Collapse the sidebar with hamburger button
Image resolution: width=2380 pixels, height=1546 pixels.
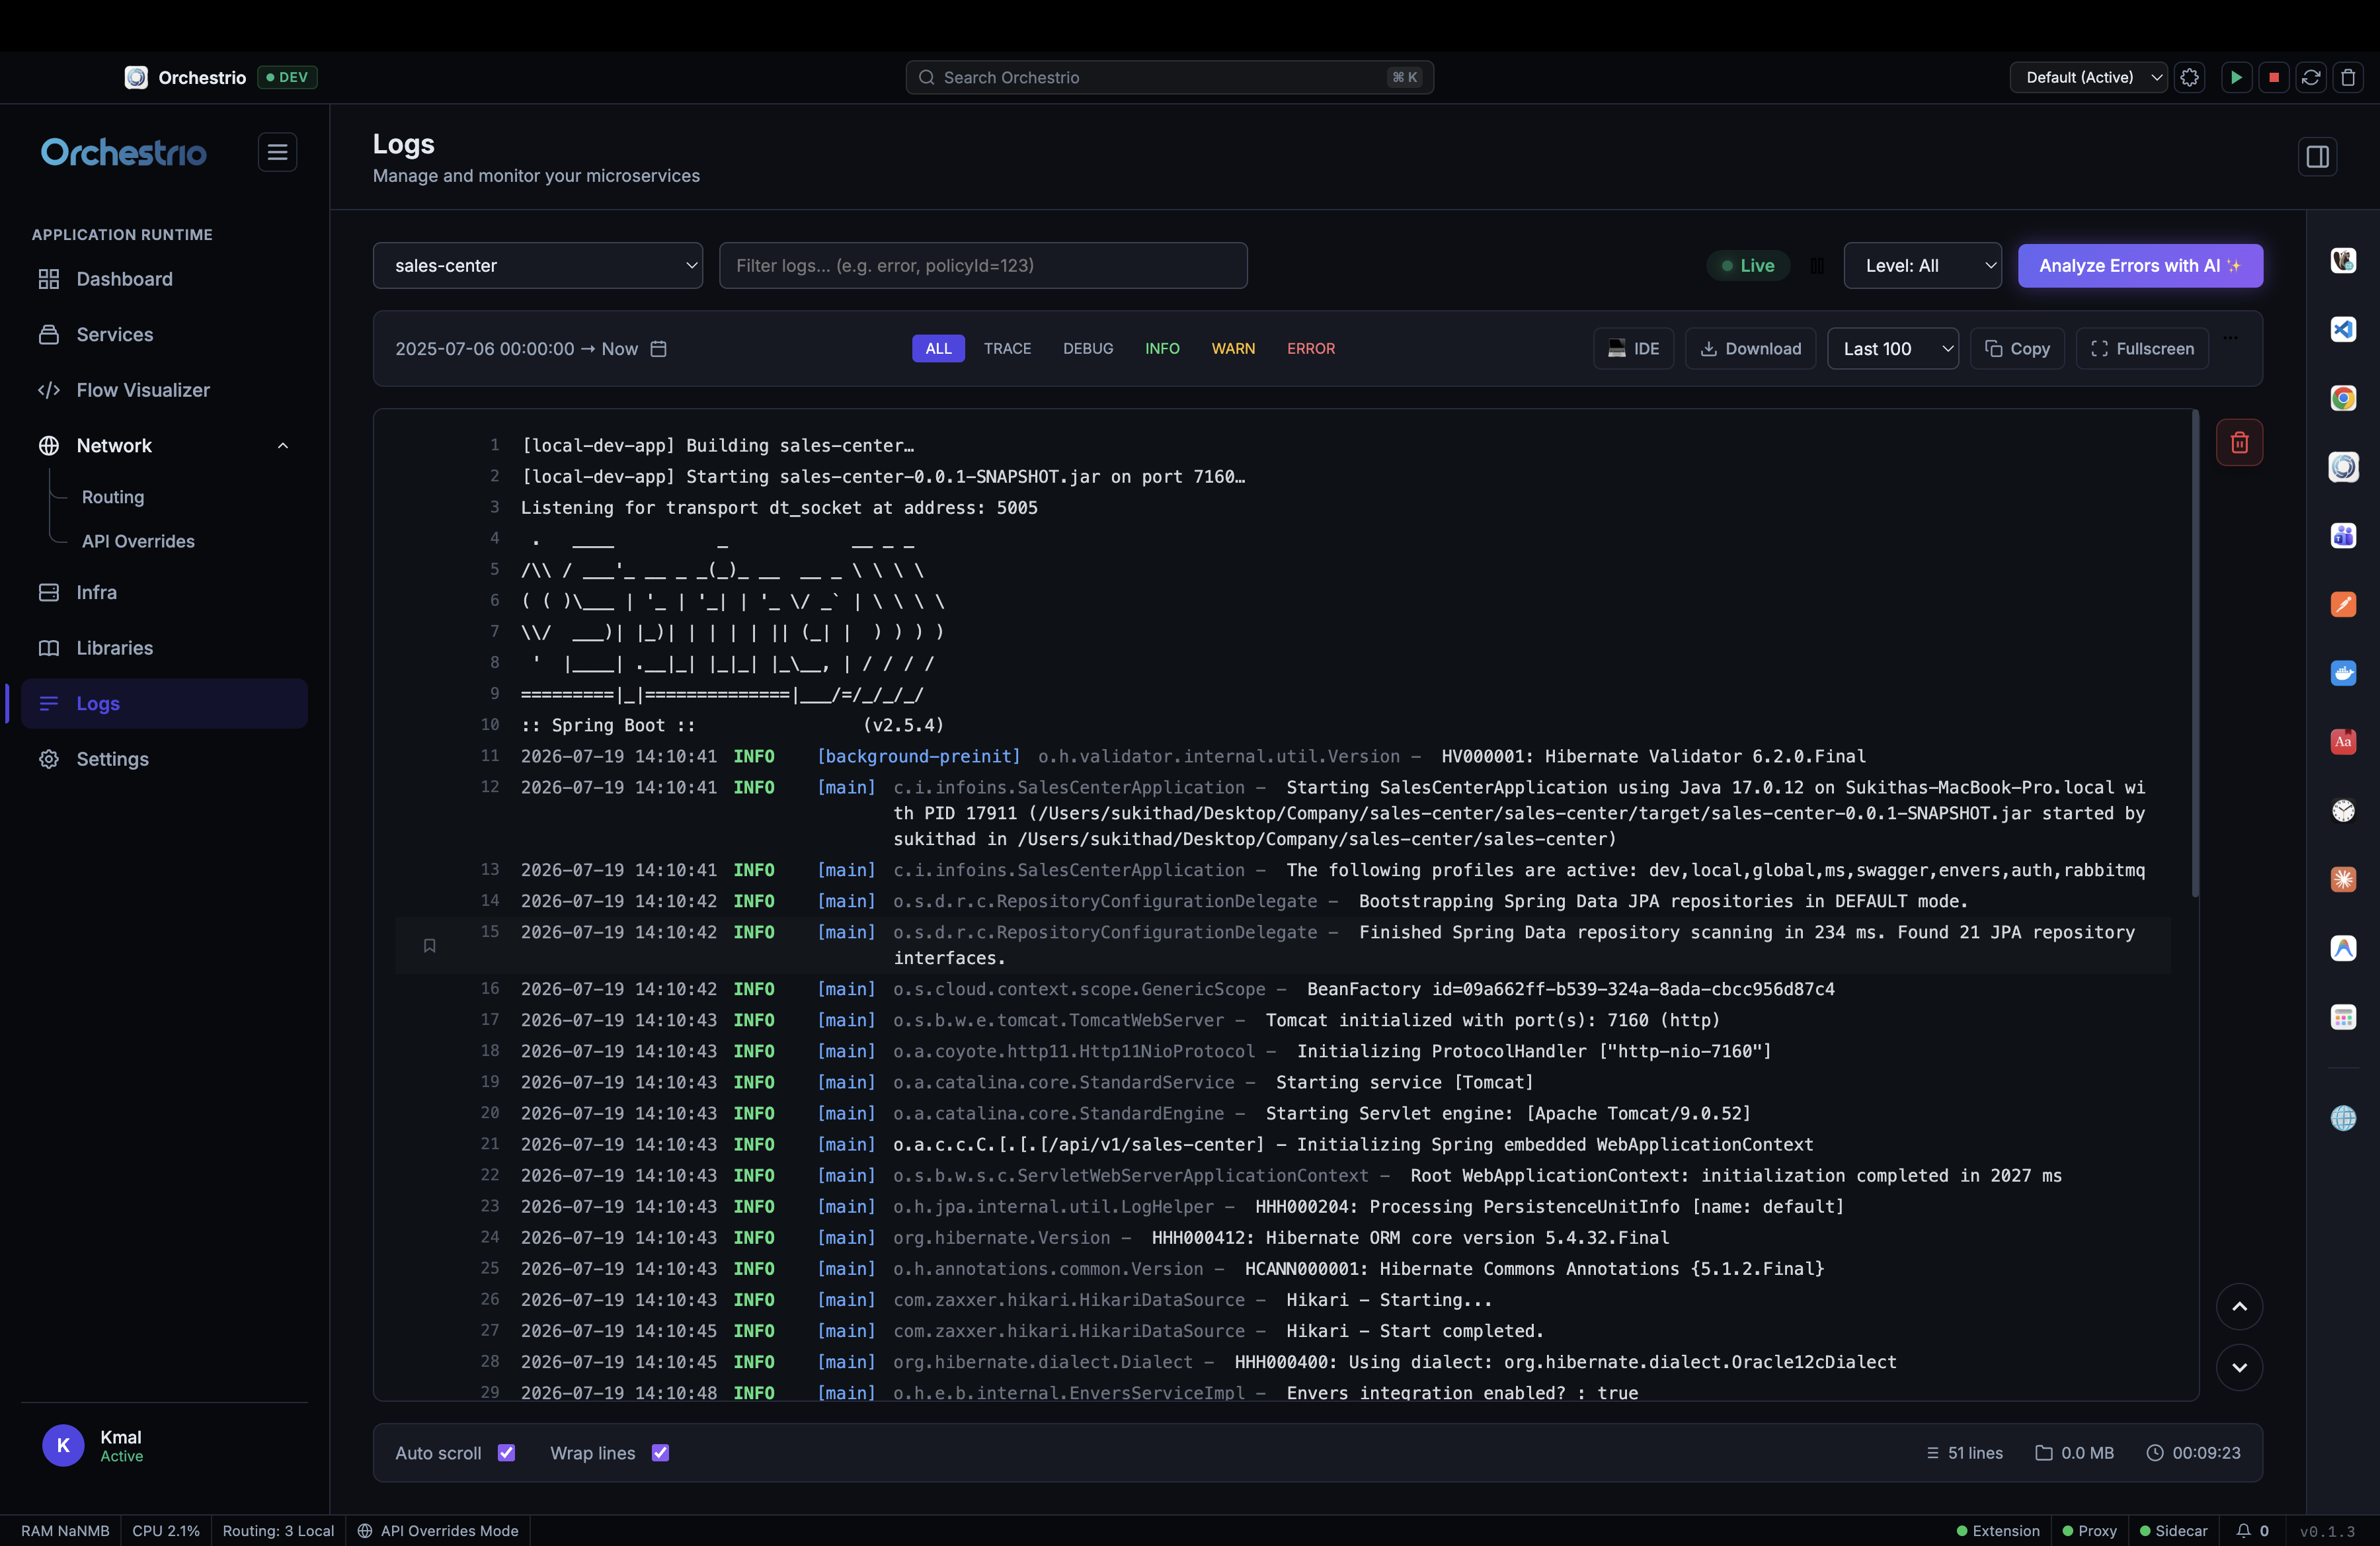(x=277, y=152)
